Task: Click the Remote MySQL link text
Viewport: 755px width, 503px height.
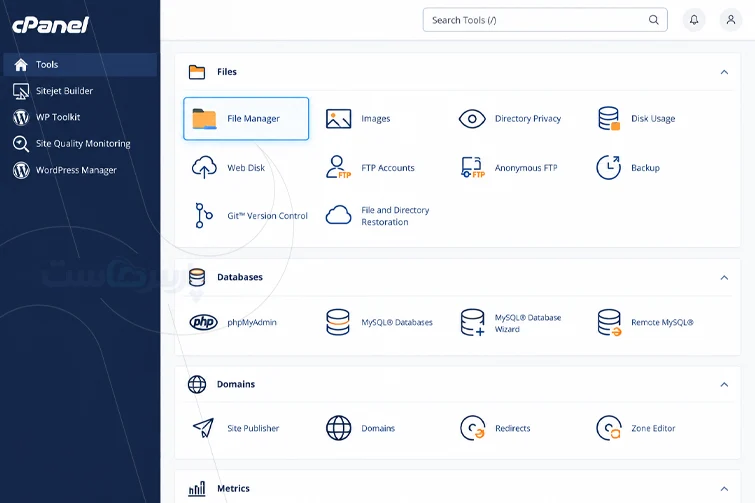Action: [662, 322]
